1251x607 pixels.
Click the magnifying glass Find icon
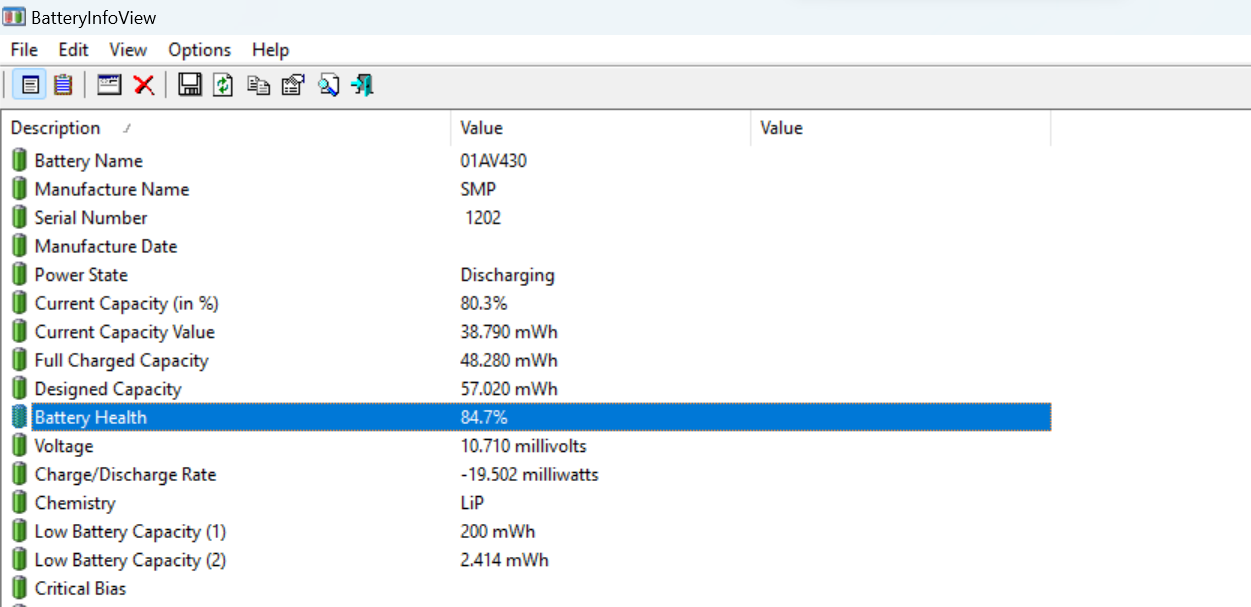tap(328, 85)
